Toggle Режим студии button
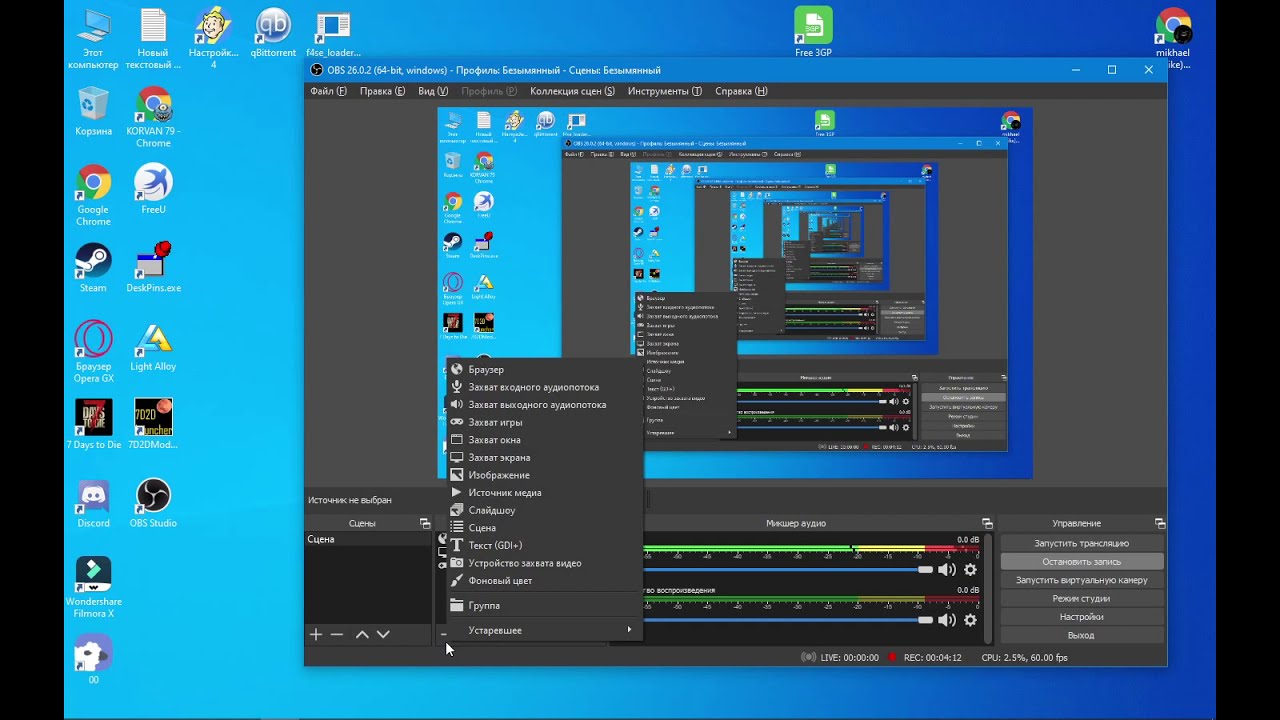The image size is (1280, 720). click(1082, 598)
